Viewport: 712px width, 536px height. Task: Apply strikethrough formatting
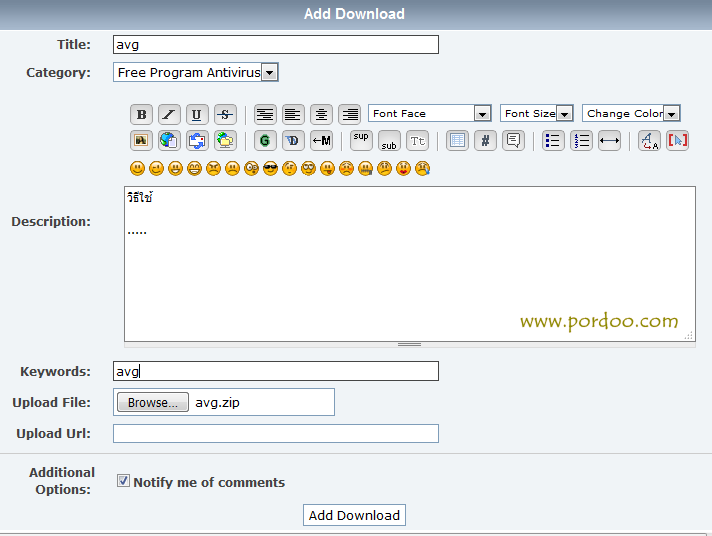coord(225,114)
